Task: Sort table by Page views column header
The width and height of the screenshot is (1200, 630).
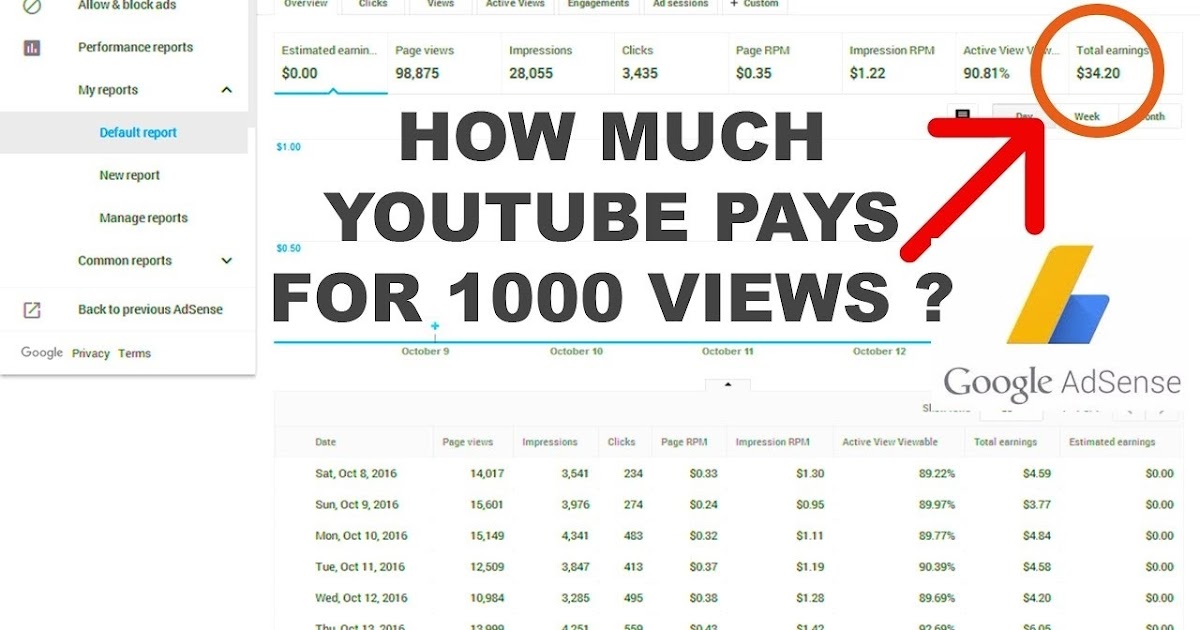Action: coord(468,442)
